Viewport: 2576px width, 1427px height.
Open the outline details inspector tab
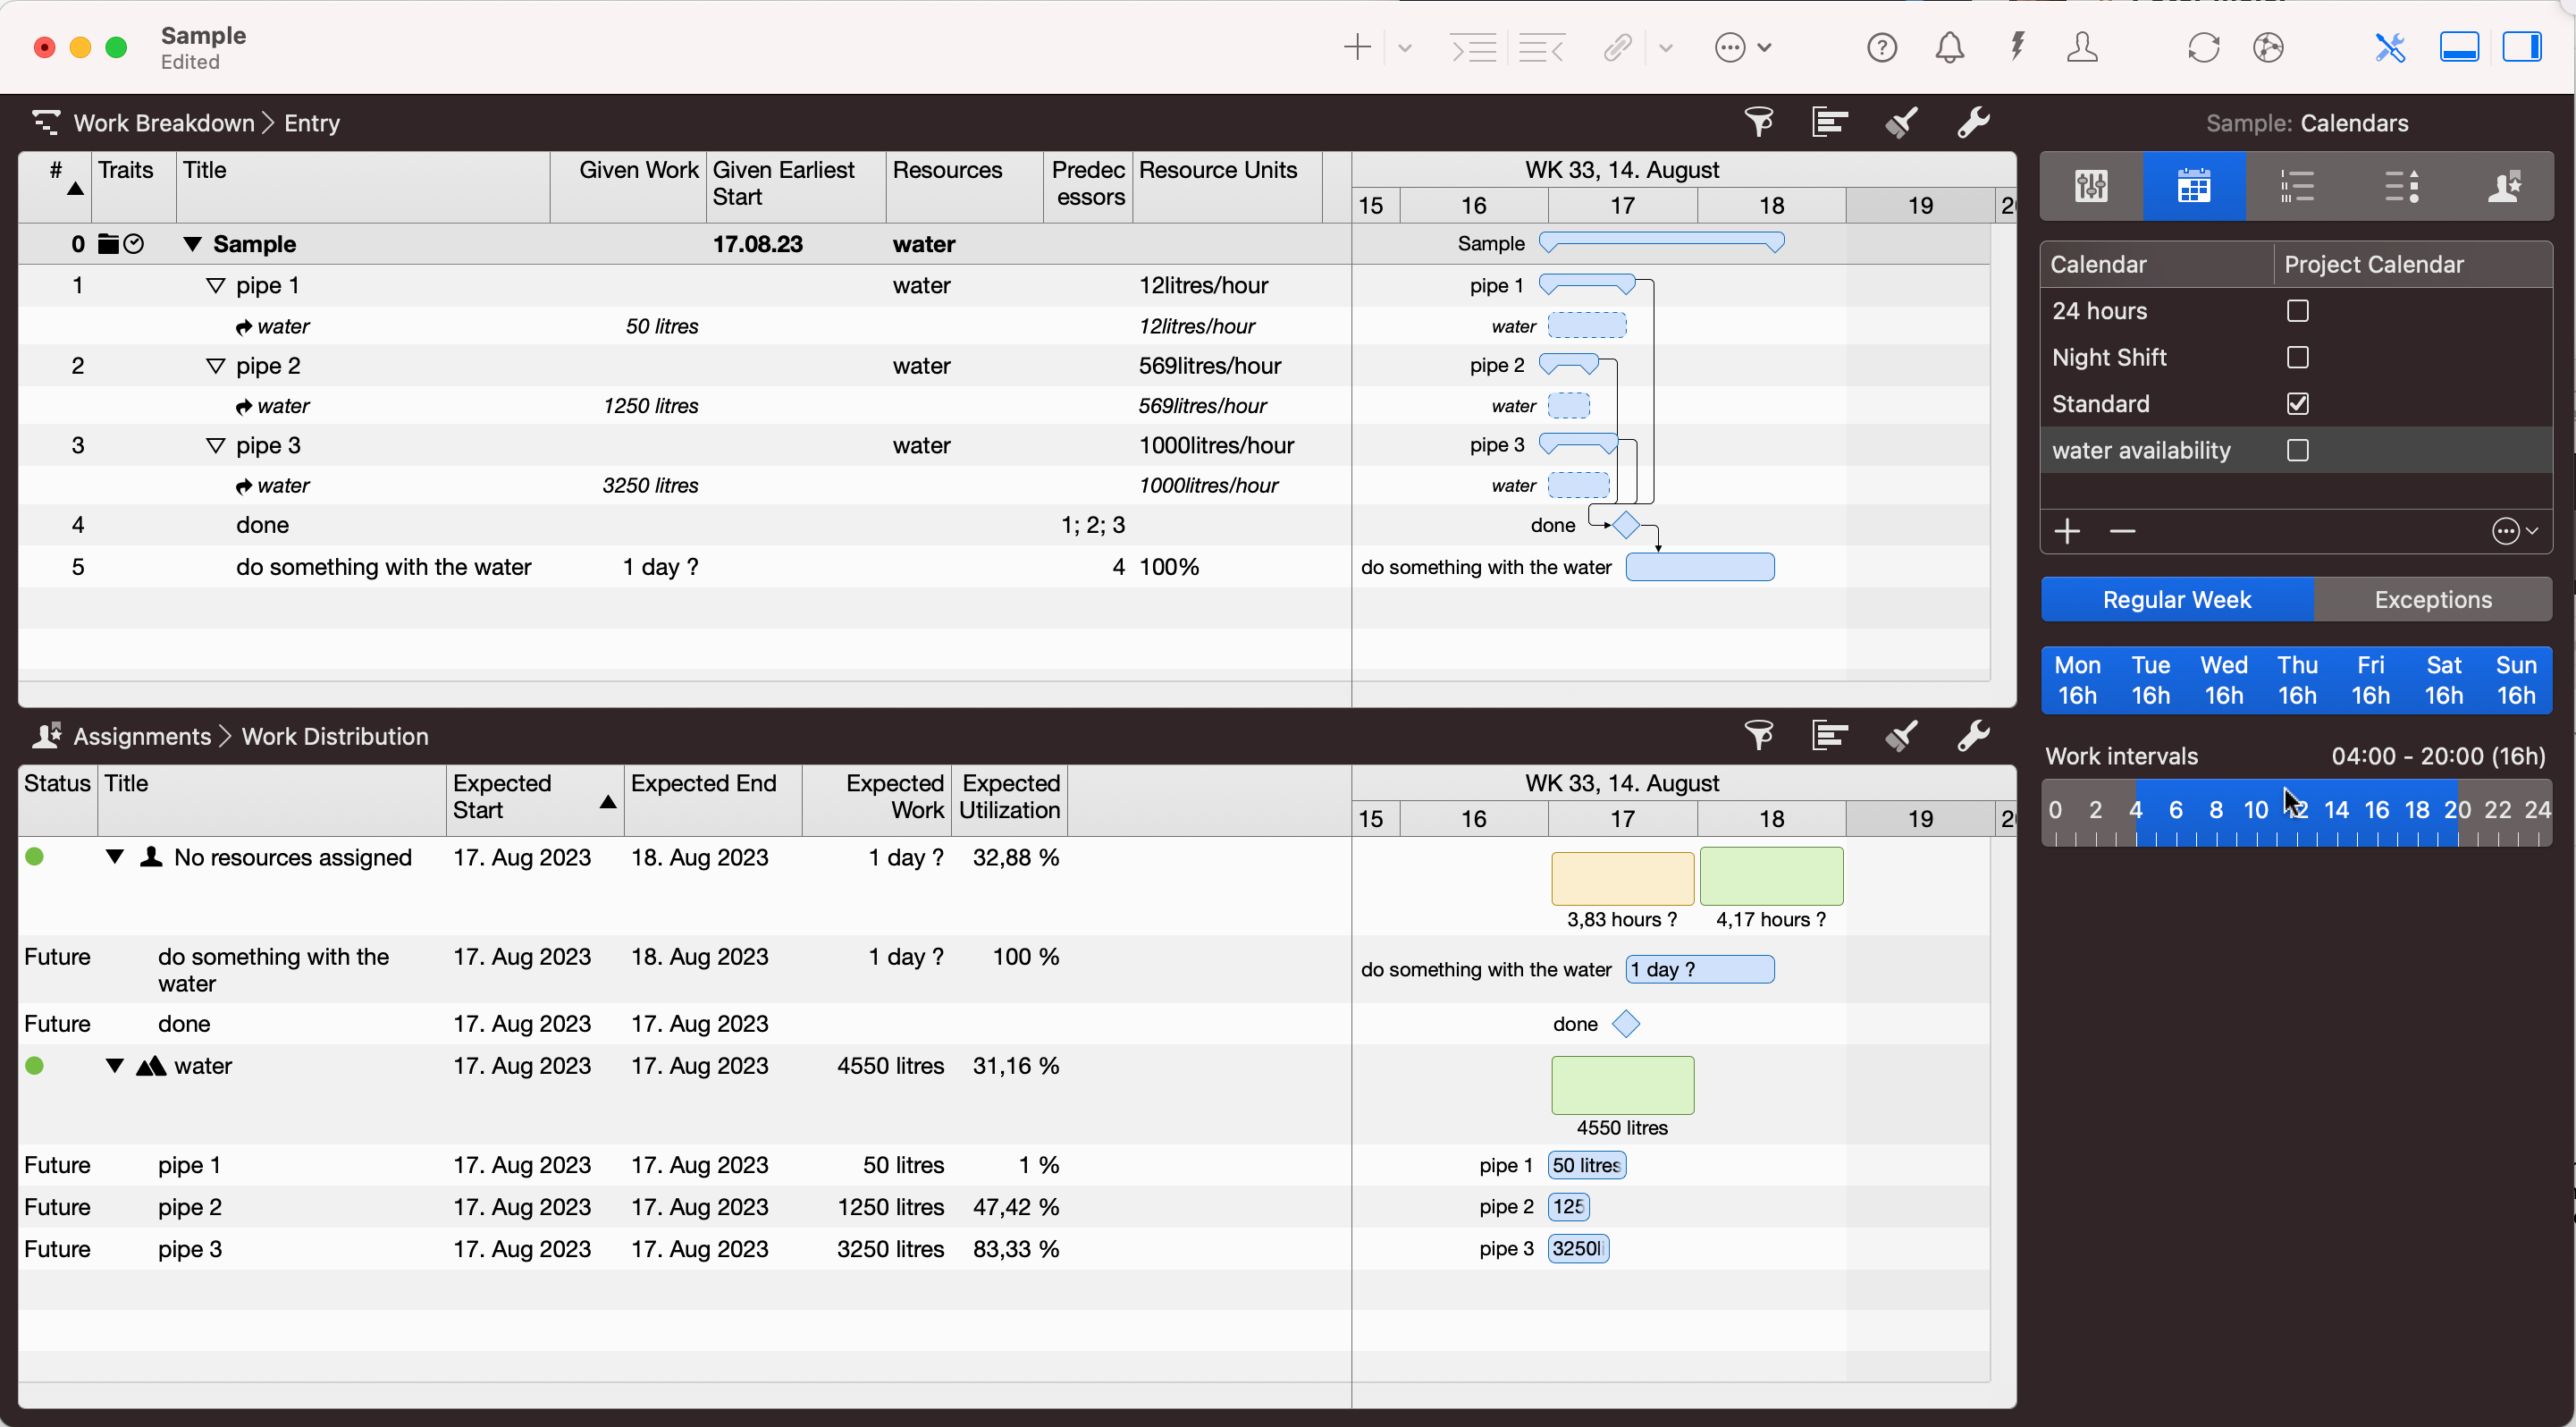pos(2400,186)
